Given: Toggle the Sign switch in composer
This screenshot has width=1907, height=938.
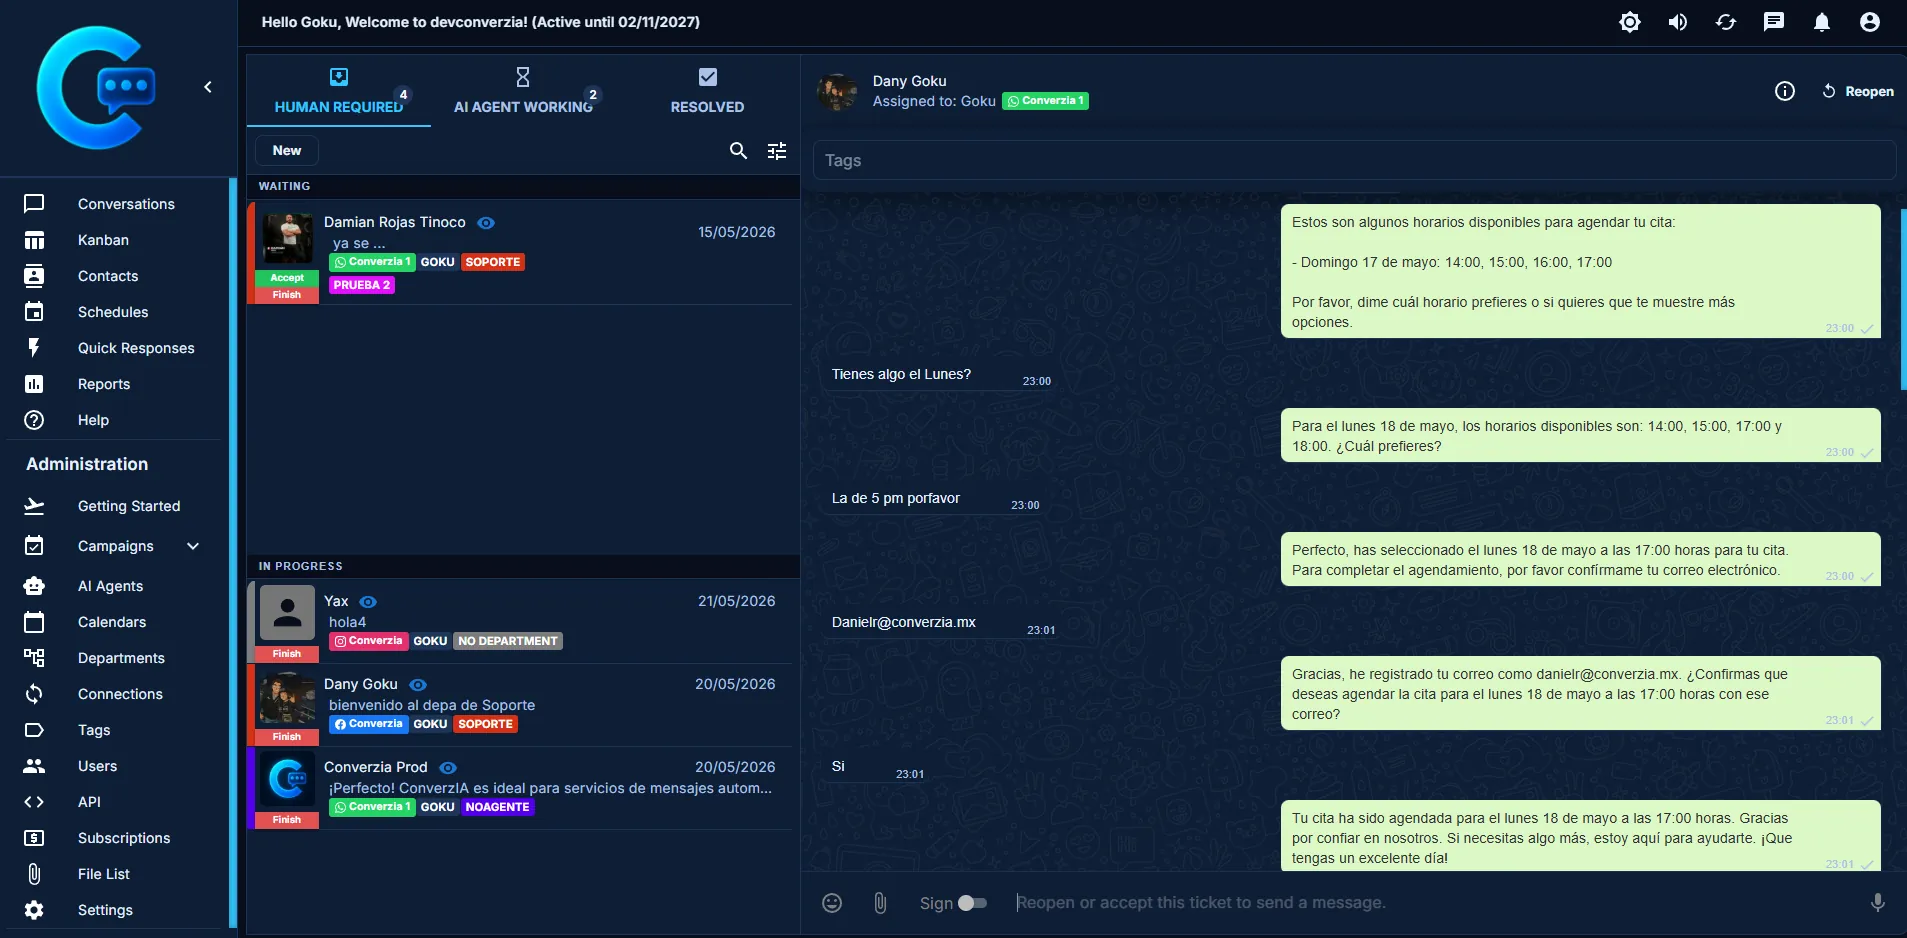Looking at the screenshot, I should click(x=972, y=903).
